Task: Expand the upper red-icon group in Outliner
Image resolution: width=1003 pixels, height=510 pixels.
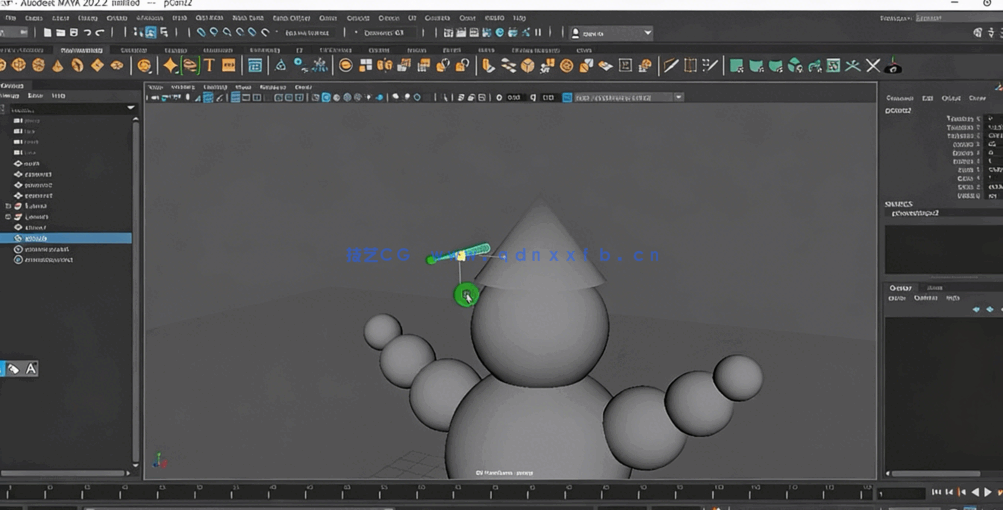Action: click(8, 206)
